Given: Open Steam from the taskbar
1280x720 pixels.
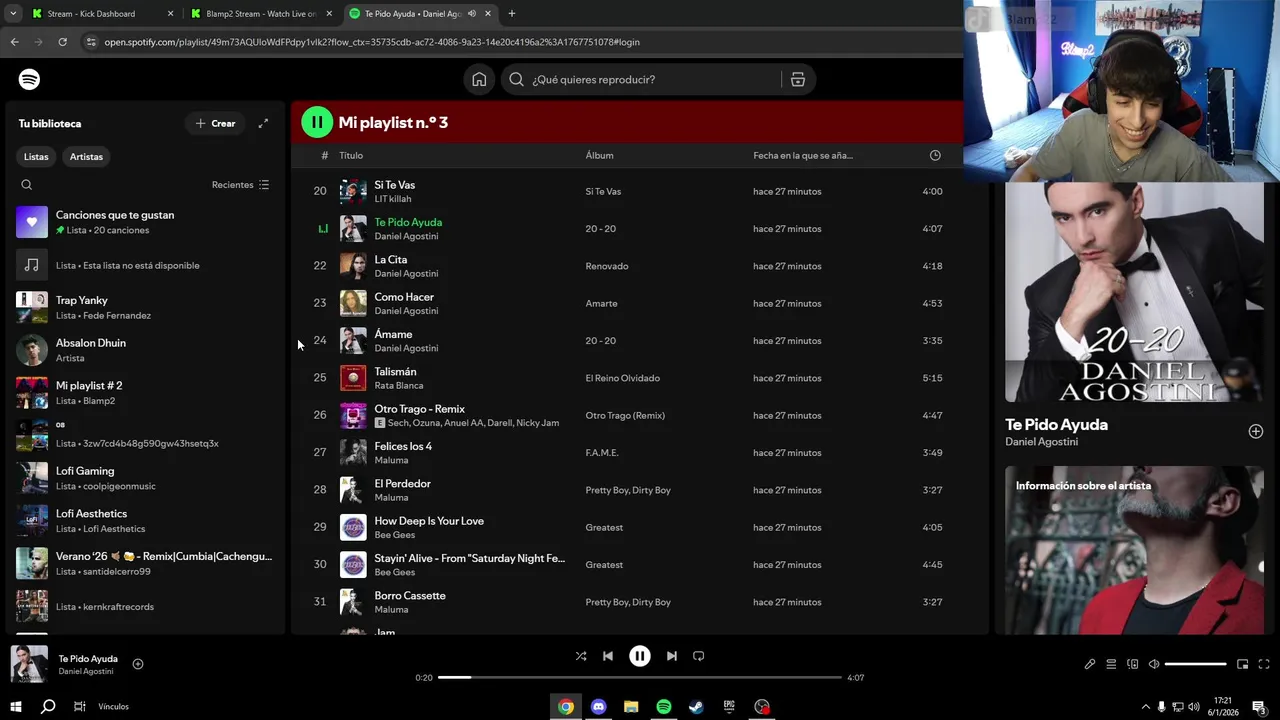Looking at the screenshot, I should 696,706.
